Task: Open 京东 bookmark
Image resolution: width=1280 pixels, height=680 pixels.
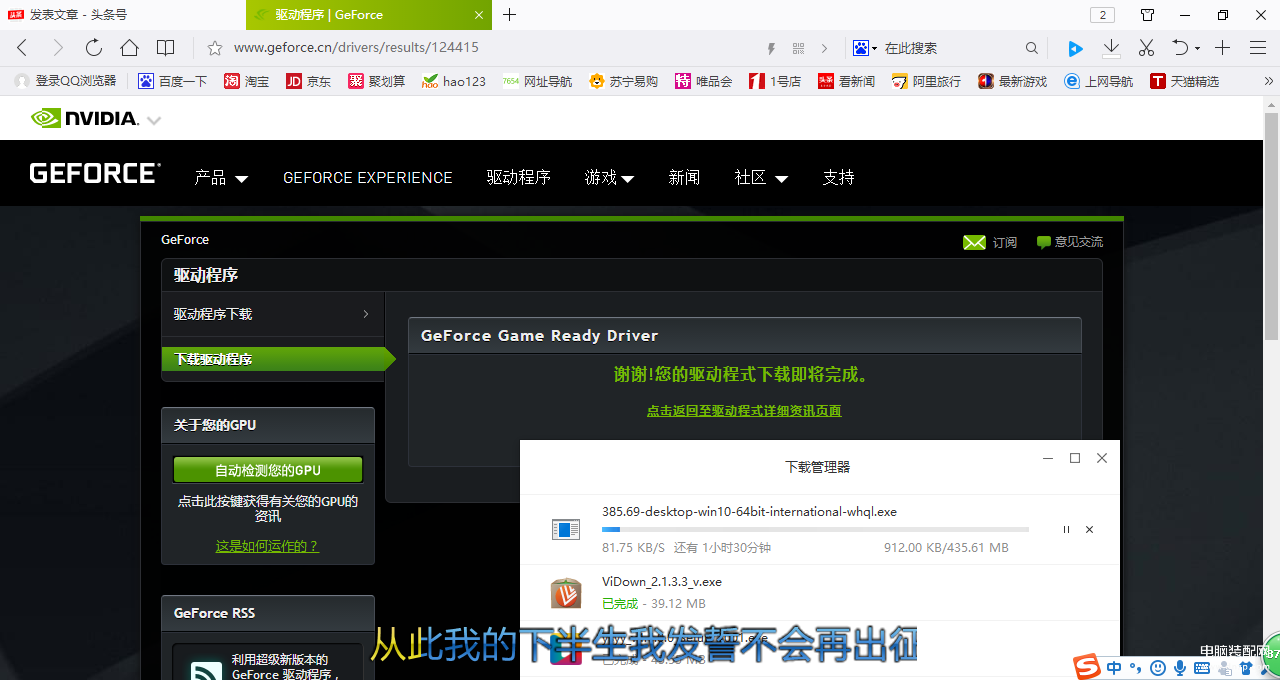Action: [x=308, y=81]
